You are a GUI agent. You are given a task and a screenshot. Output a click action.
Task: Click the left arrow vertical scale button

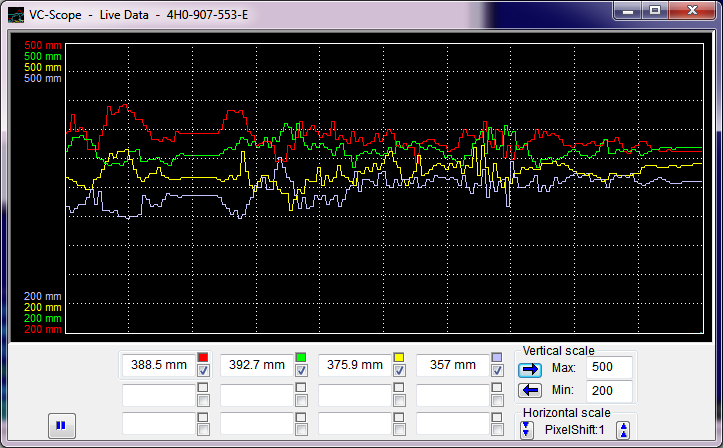(530, 390)
